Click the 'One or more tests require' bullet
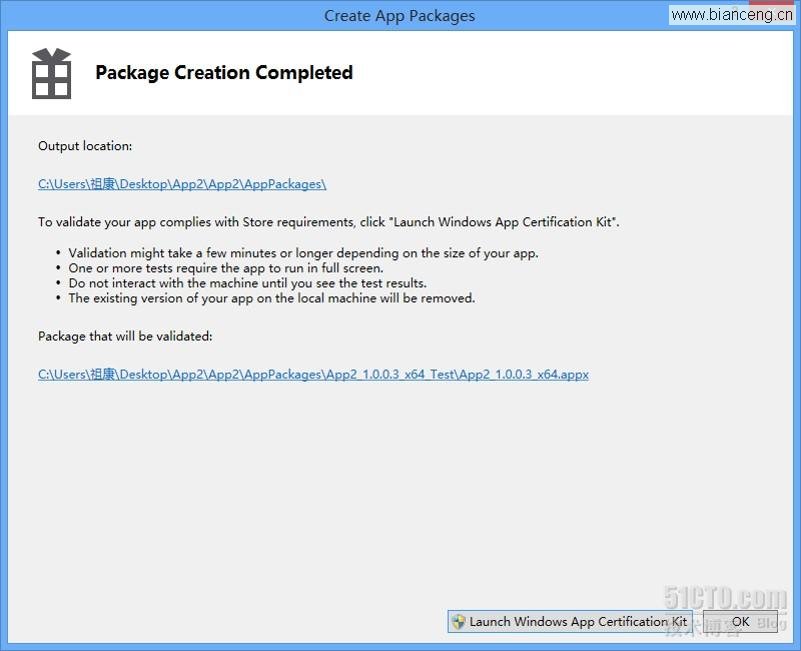This screenshot has width=801, height=651. pos(226,268)
